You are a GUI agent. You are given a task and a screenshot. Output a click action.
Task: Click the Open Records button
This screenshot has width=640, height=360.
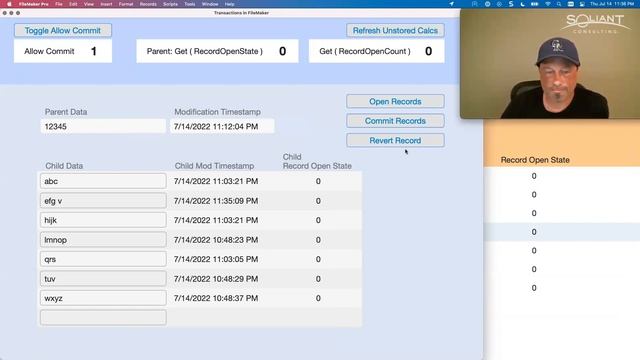395,101
